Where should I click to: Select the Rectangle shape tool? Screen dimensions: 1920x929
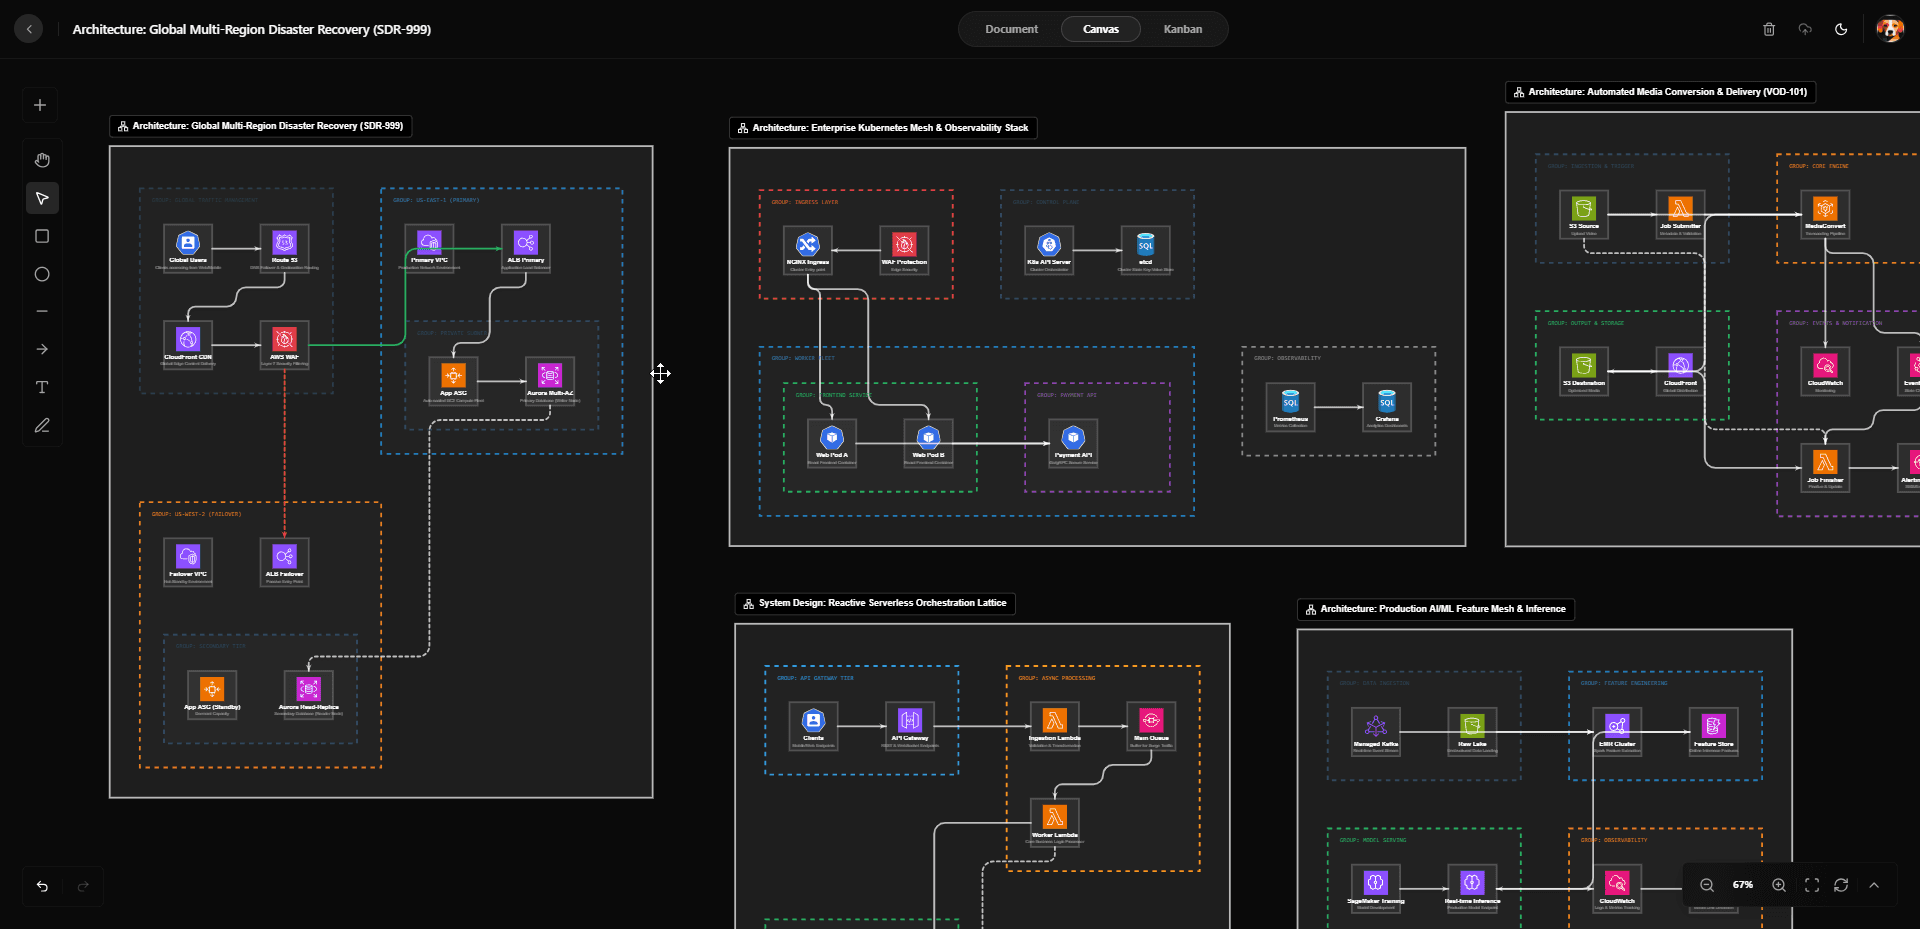click(42, 236)
